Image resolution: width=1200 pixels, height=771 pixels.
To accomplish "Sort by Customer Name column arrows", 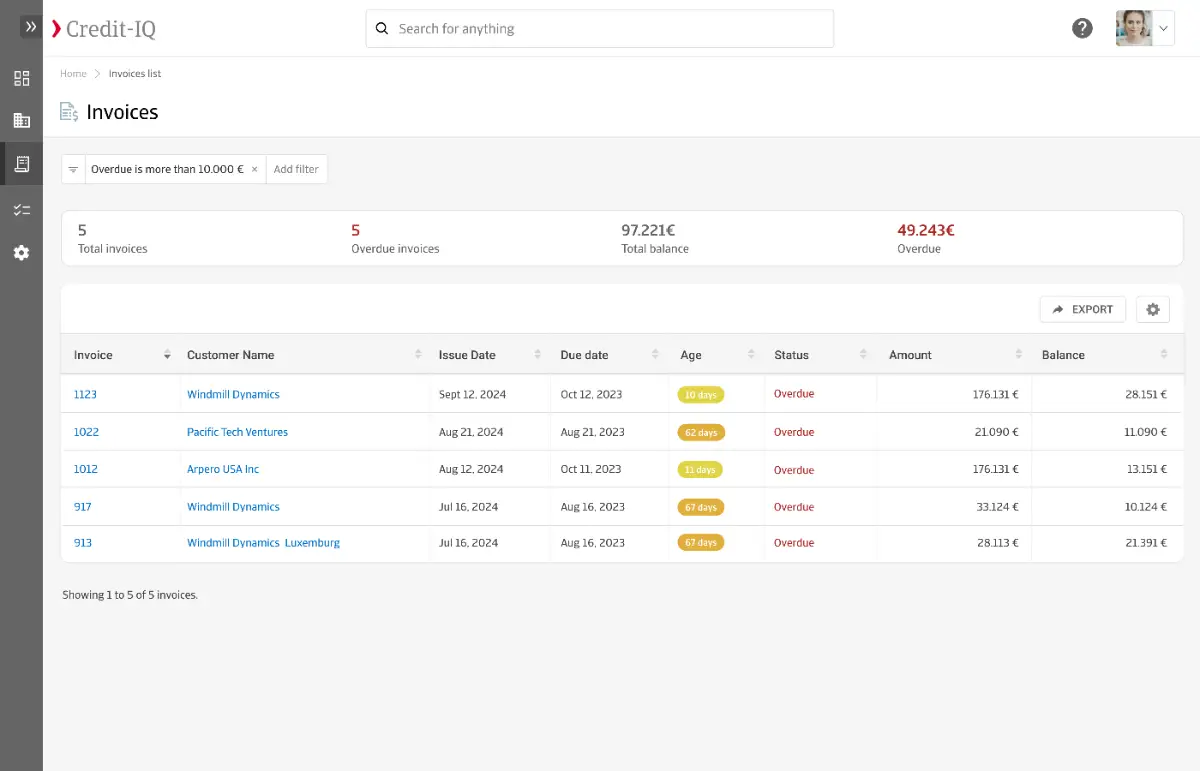I will [418, 355].
